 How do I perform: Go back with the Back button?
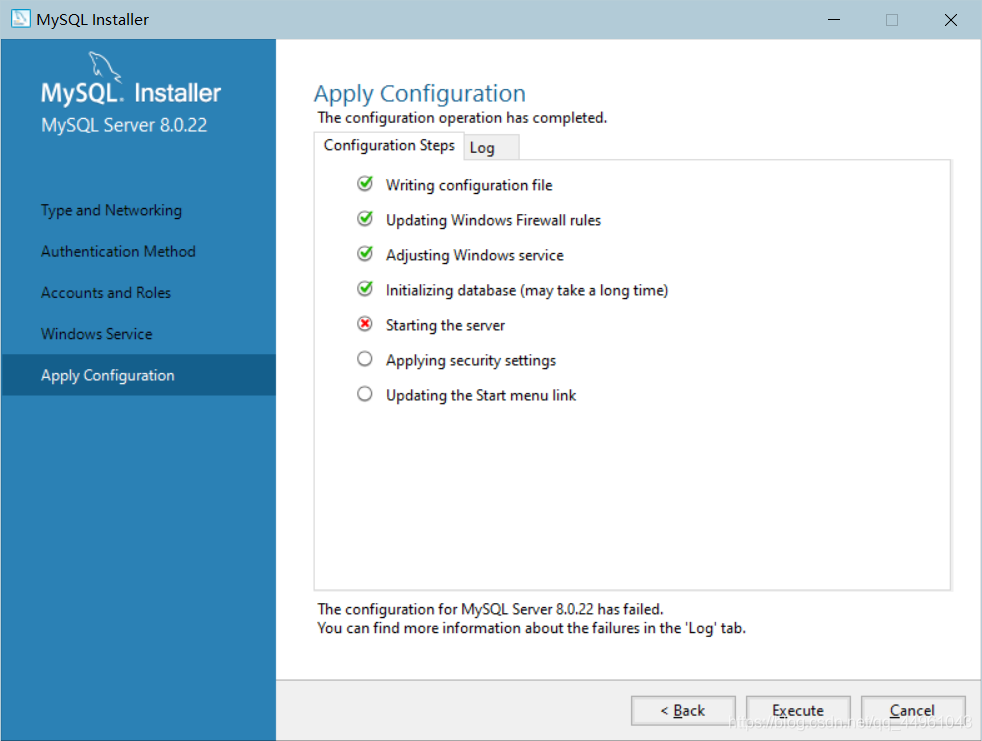683,710
